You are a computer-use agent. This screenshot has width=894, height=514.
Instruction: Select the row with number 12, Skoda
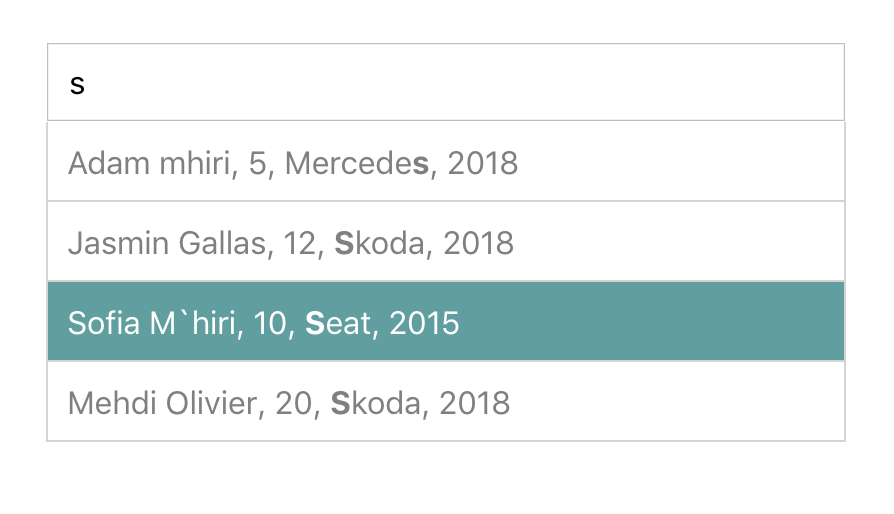(x=446, y=242)
